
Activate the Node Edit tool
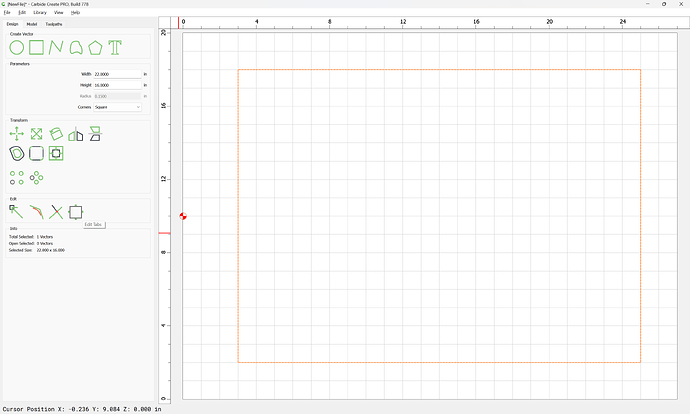[x=16, y=212]
